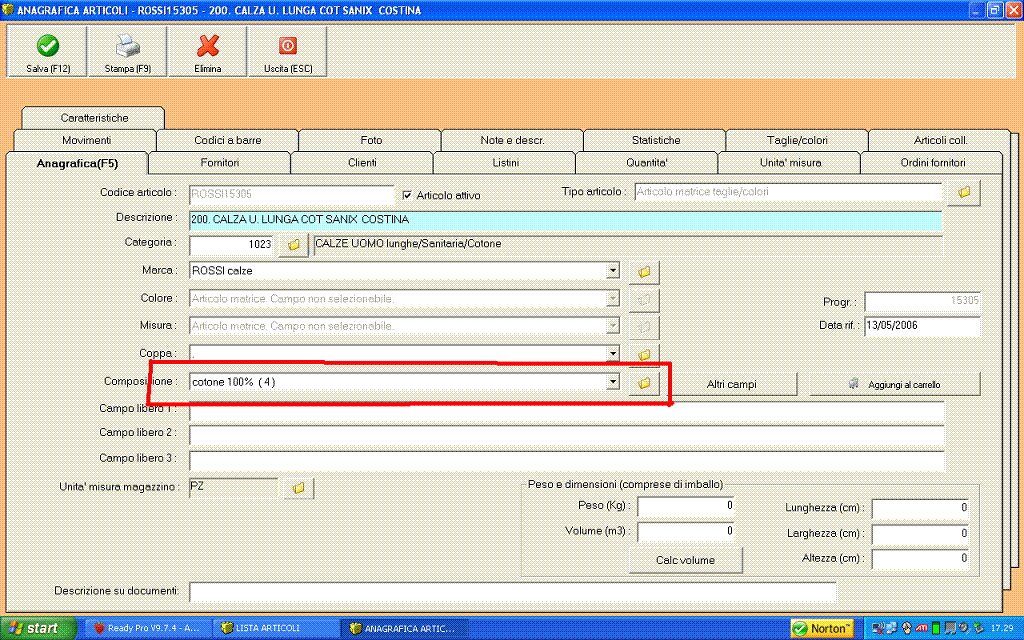Image resolution: width=1024 pixels, height=640 pixels.
Task: Open the Windows start button
Action: tap(38, 628)
